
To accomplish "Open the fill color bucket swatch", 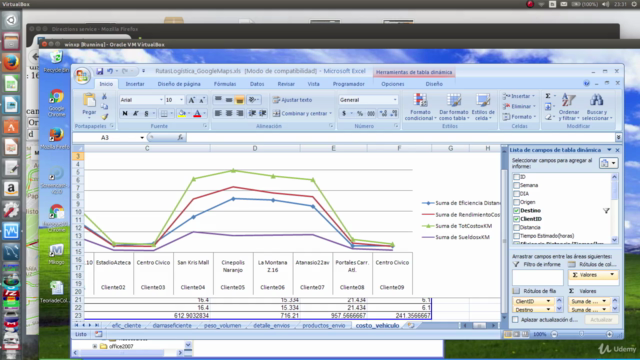I will [182, 113].
